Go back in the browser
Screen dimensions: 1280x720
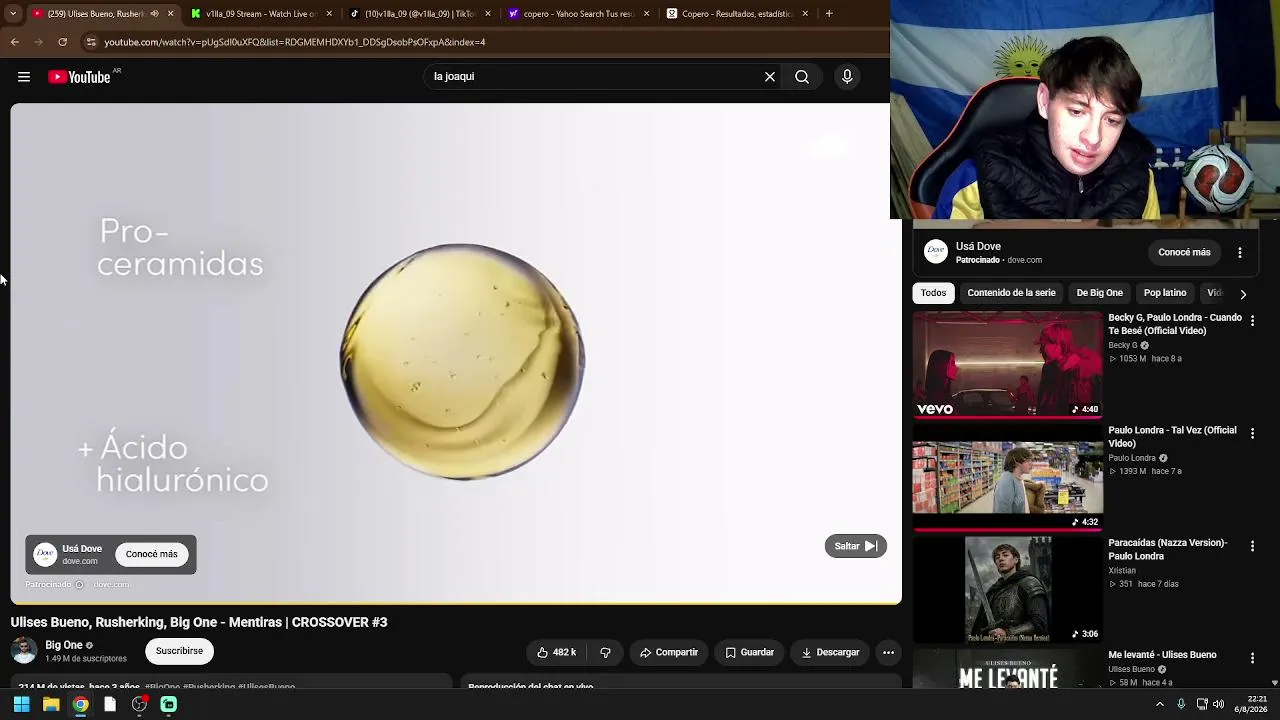click(x=15, y=42)
